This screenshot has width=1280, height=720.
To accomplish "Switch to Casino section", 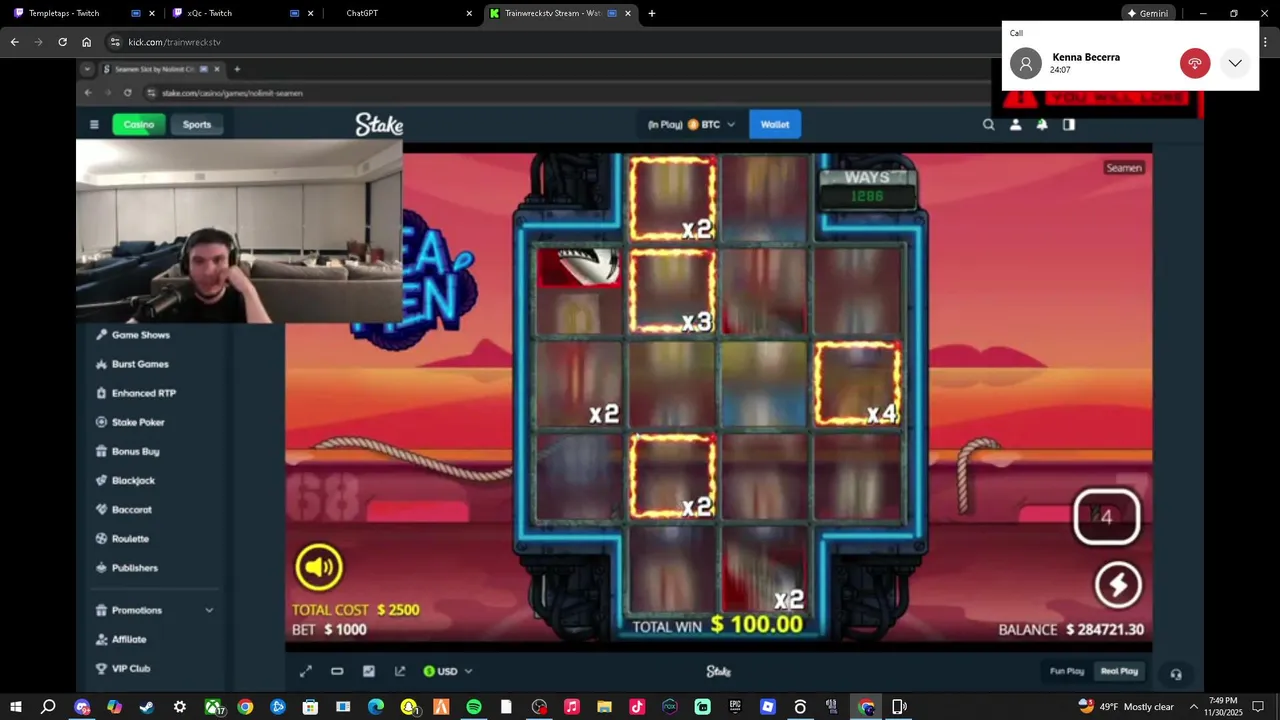I will coord(139,125).
